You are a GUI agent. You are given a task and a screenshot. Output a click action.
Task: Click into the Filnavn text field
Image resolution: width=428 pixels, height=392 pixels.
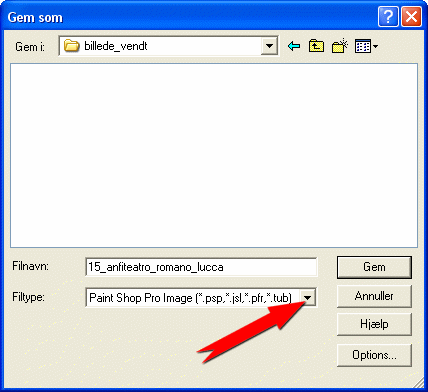tap(201, 267)
